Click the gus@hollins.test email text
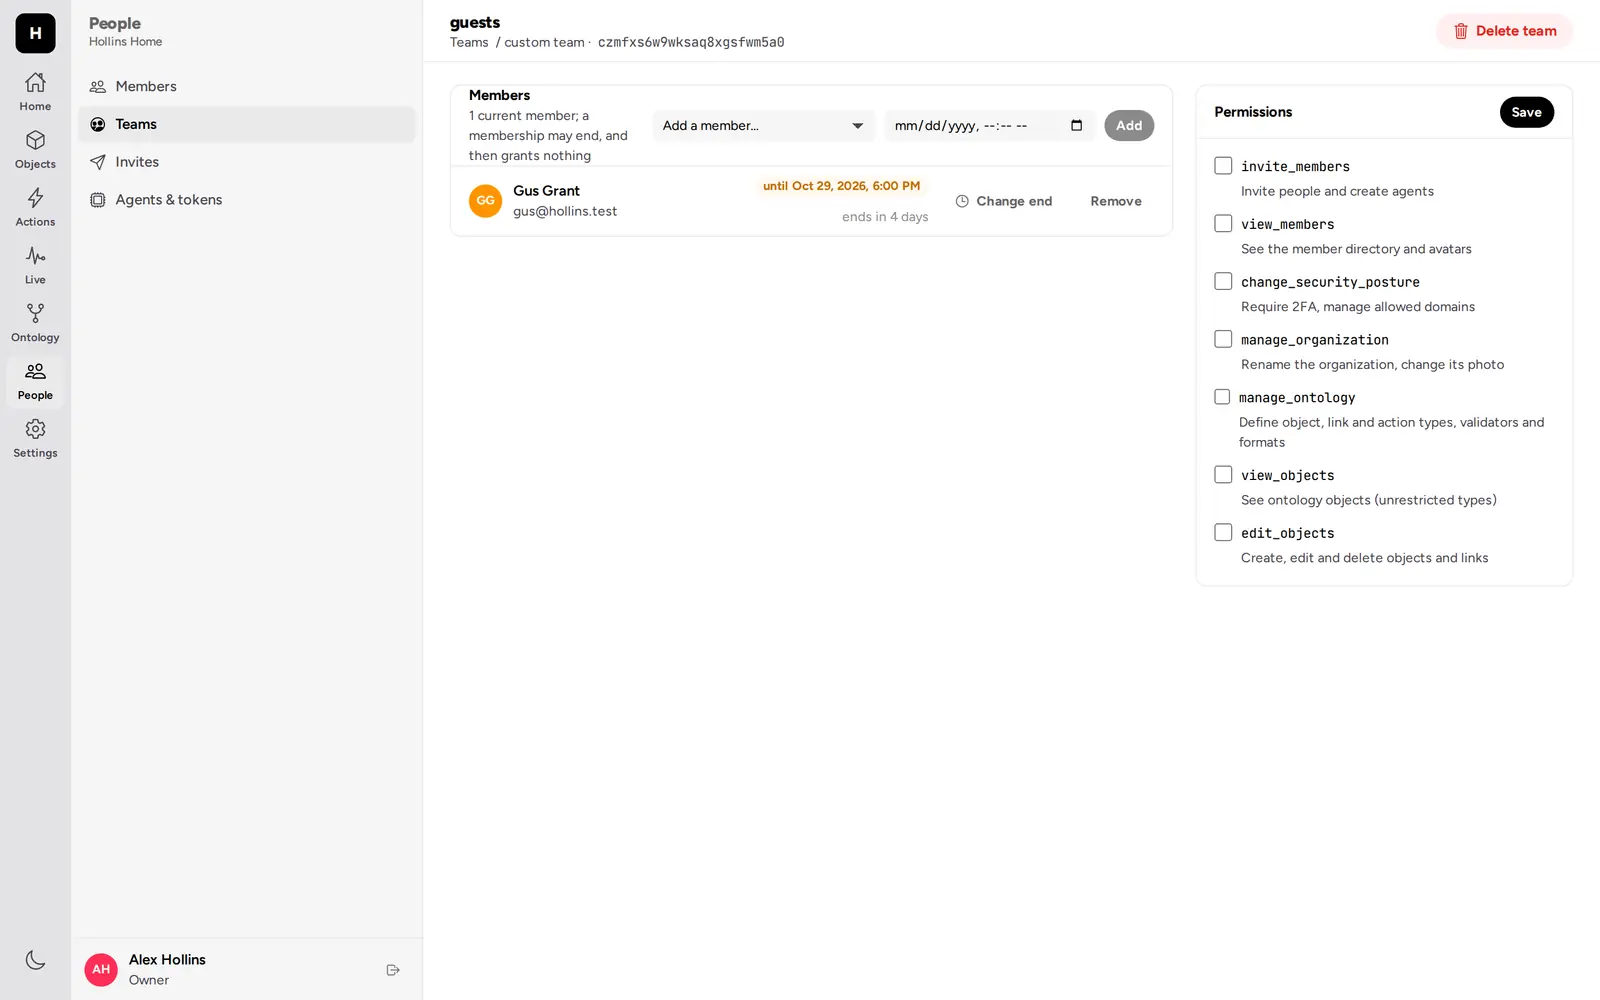1600x1000 pixels. pos(565,211)
